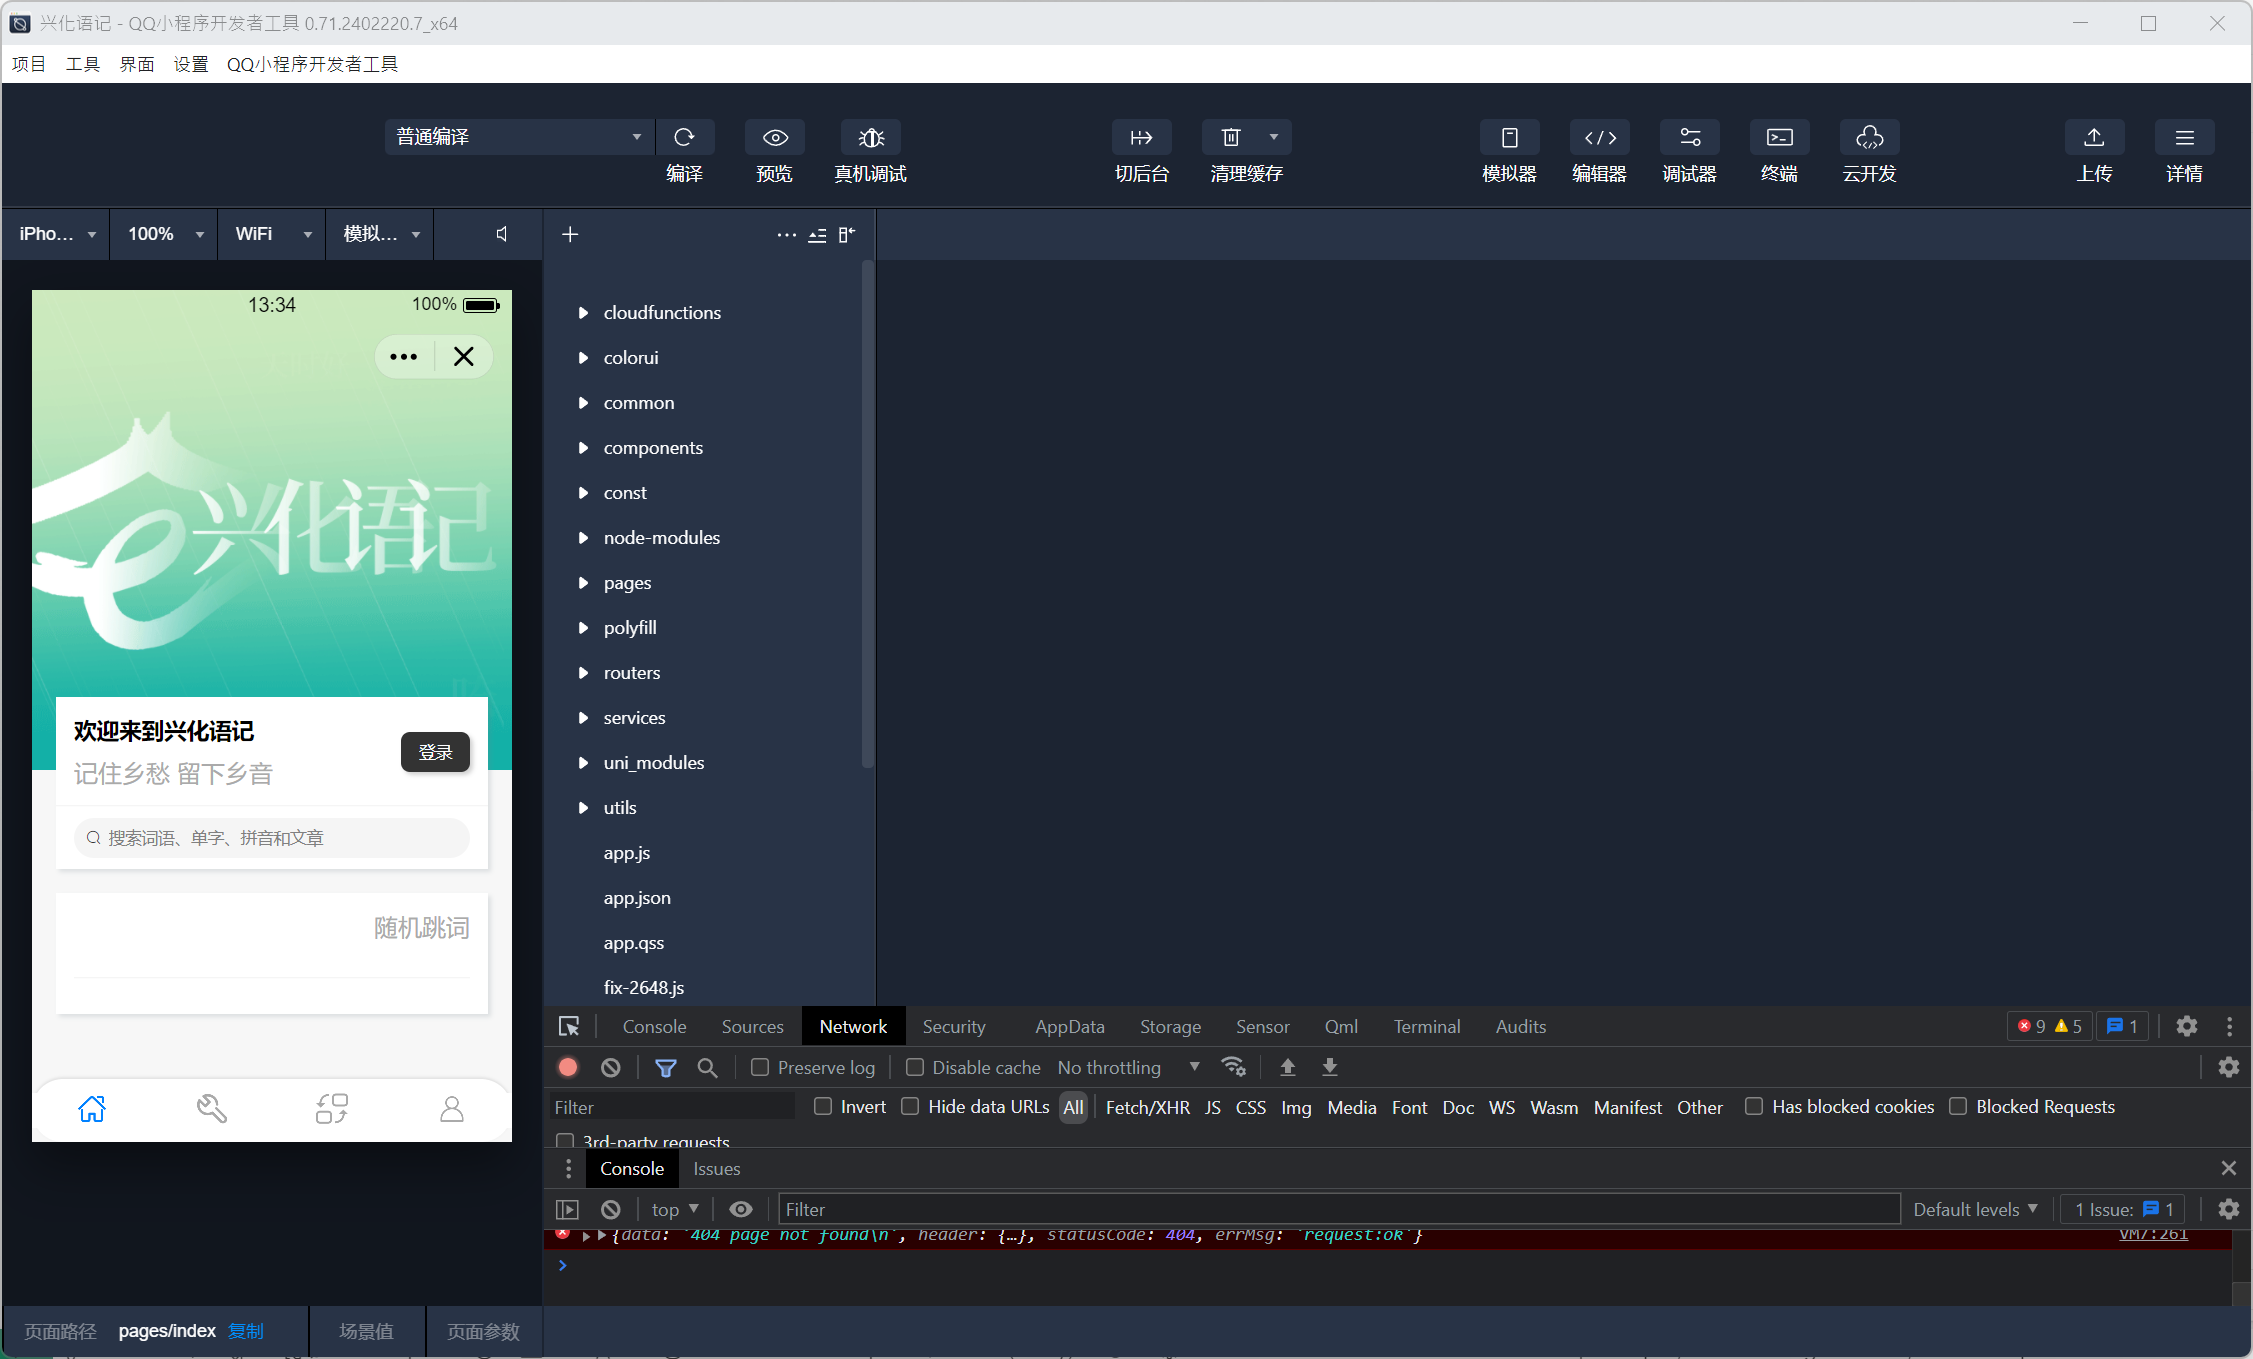Open 预览 preview eye icon
This screenshot has width=2253, height=1359.
775,138
